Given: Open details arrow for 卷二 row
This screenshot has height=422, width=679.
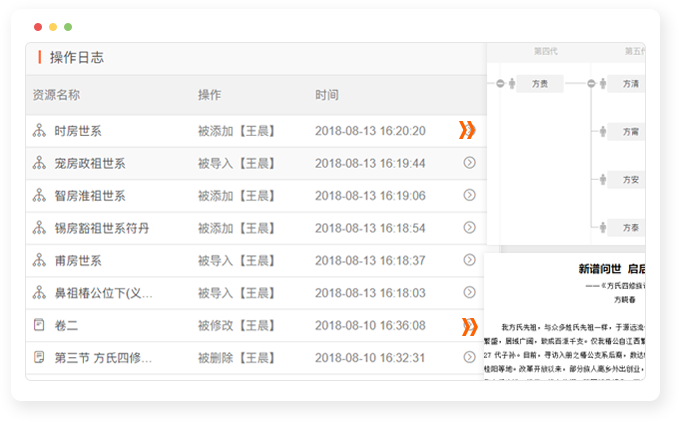Looking at the screenshot, I should tap(467, 326).
